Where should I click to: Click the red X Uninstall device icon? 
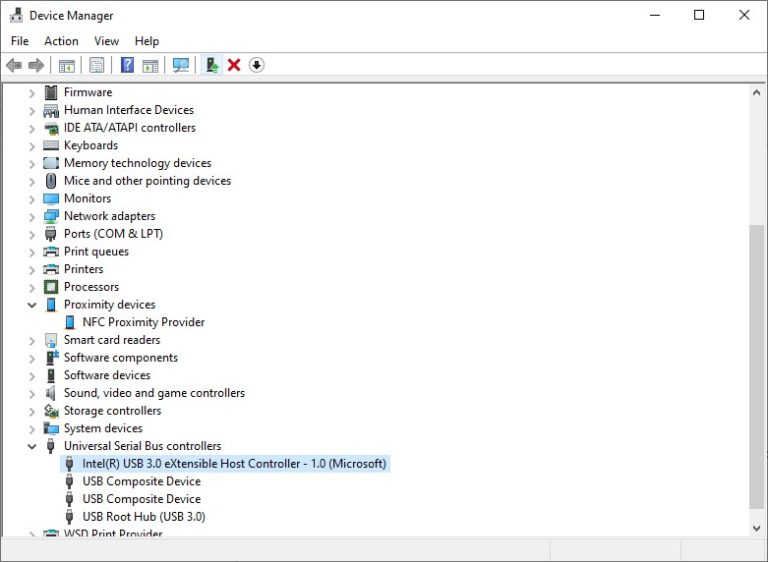click(x=234, y=65)
